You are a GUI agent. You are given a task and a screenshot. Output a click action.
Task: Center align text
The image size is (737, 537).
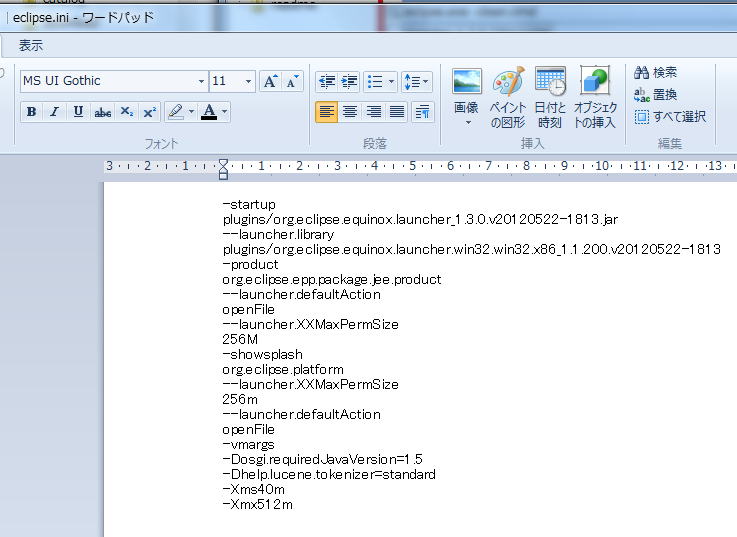(350, 112)
